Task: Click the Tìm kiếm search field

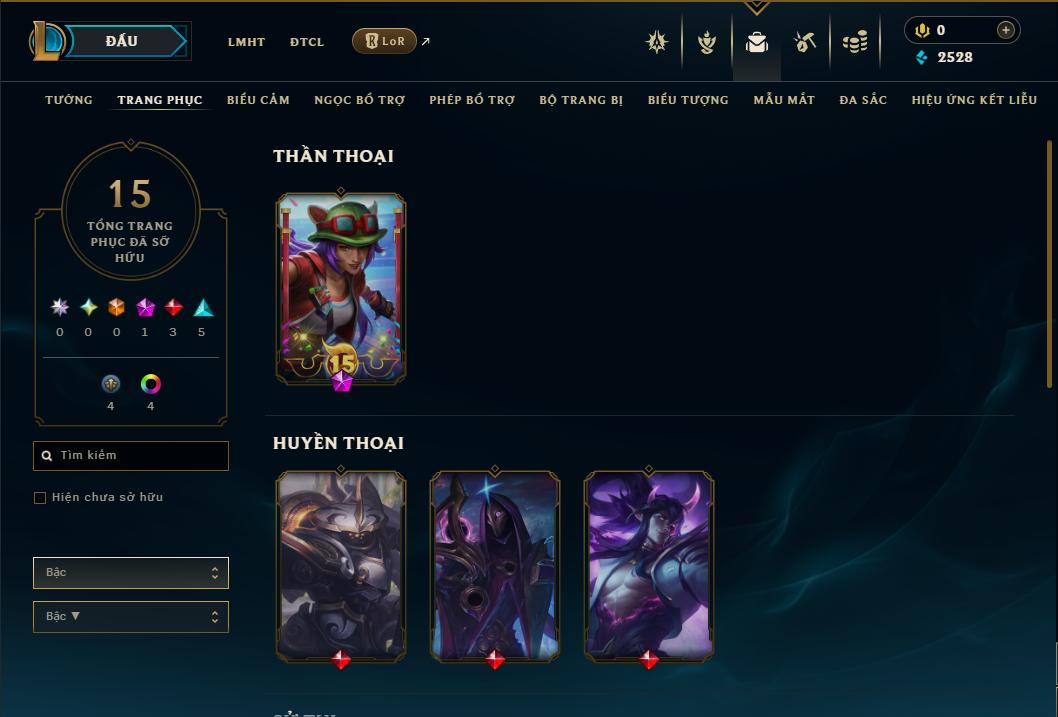Action: tap(131, 456)
